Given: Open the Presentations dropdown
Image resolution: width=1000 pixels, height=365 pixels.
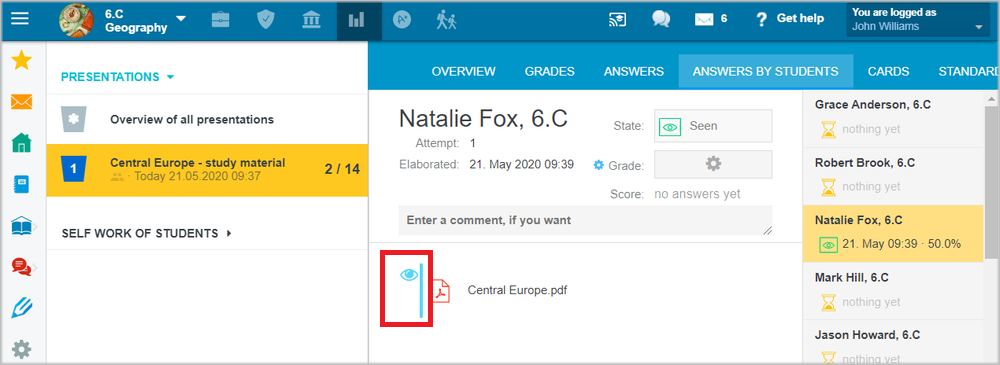Looking at the screenshot, I should pyautogui.click(x=117, y=77).
